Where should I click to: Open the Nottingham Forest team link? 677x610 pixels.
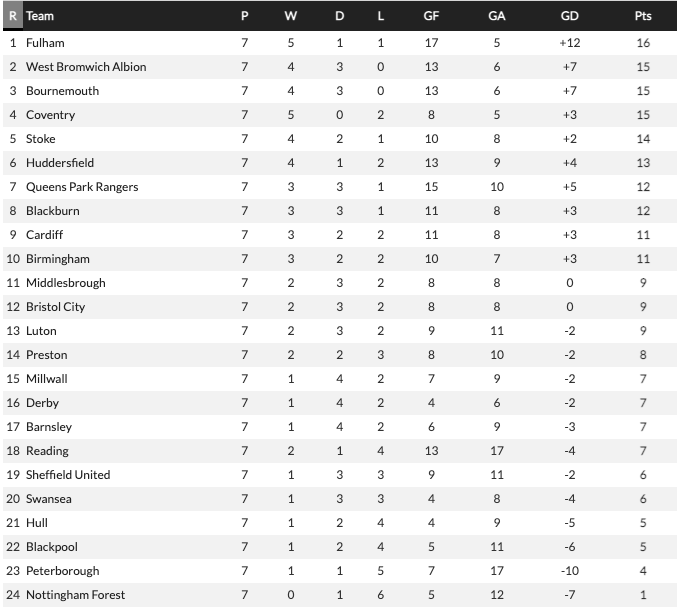click(76, 595)
